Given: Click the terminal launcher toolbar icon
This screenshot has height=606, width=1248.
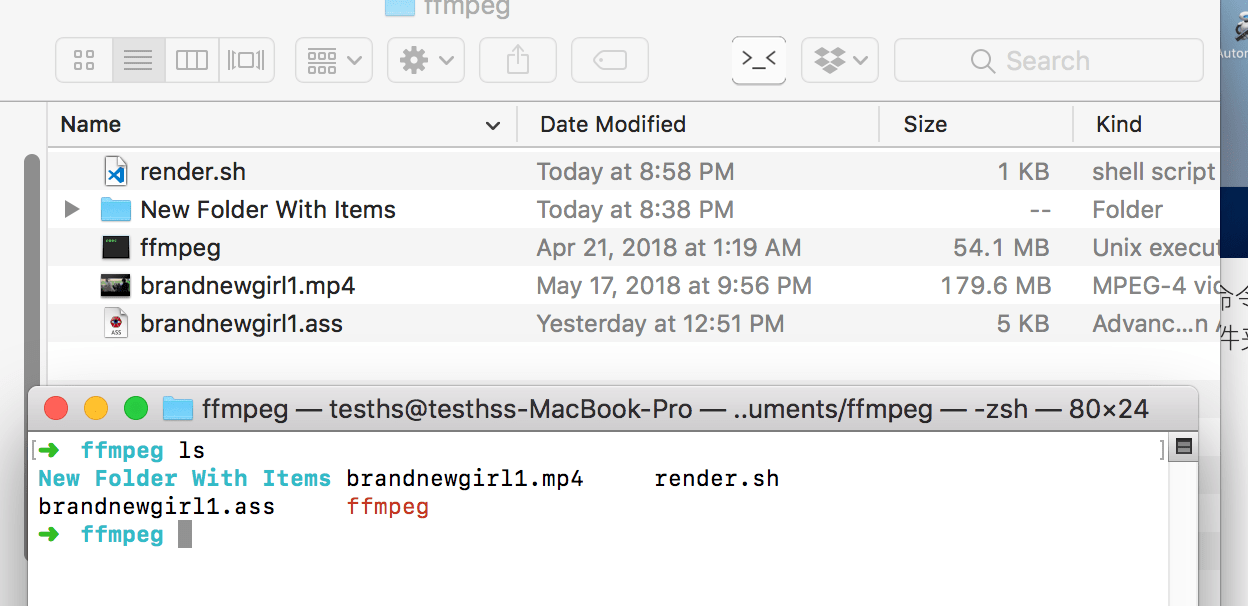Looking at the screenshot, I should pos(759,60).
